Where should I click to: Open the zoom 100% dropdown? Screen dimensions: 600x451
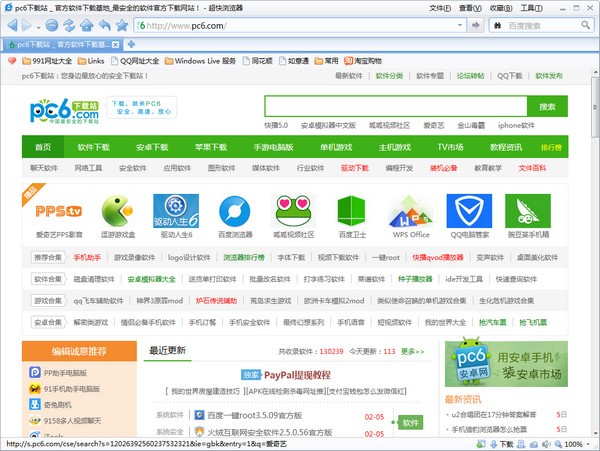point(588,444)
